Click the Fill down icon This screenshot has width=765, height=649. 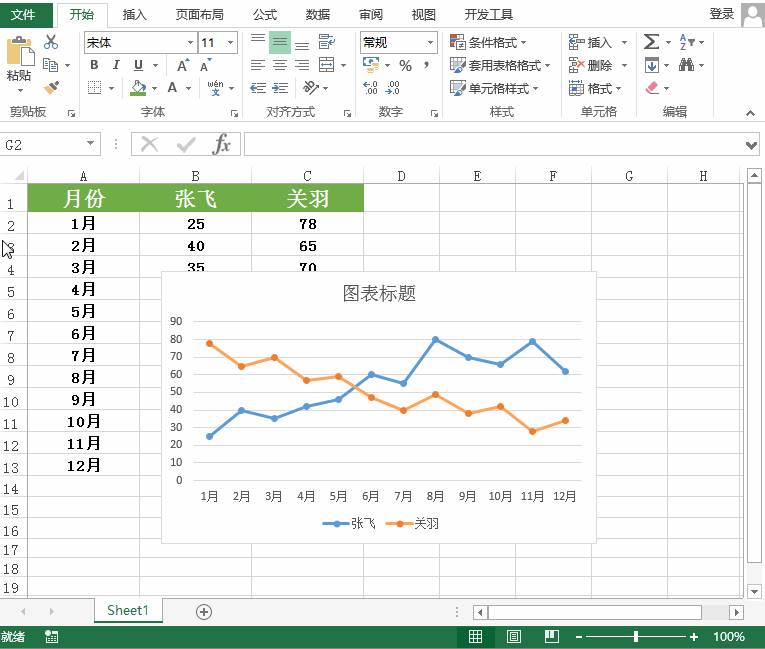(652, 65)
